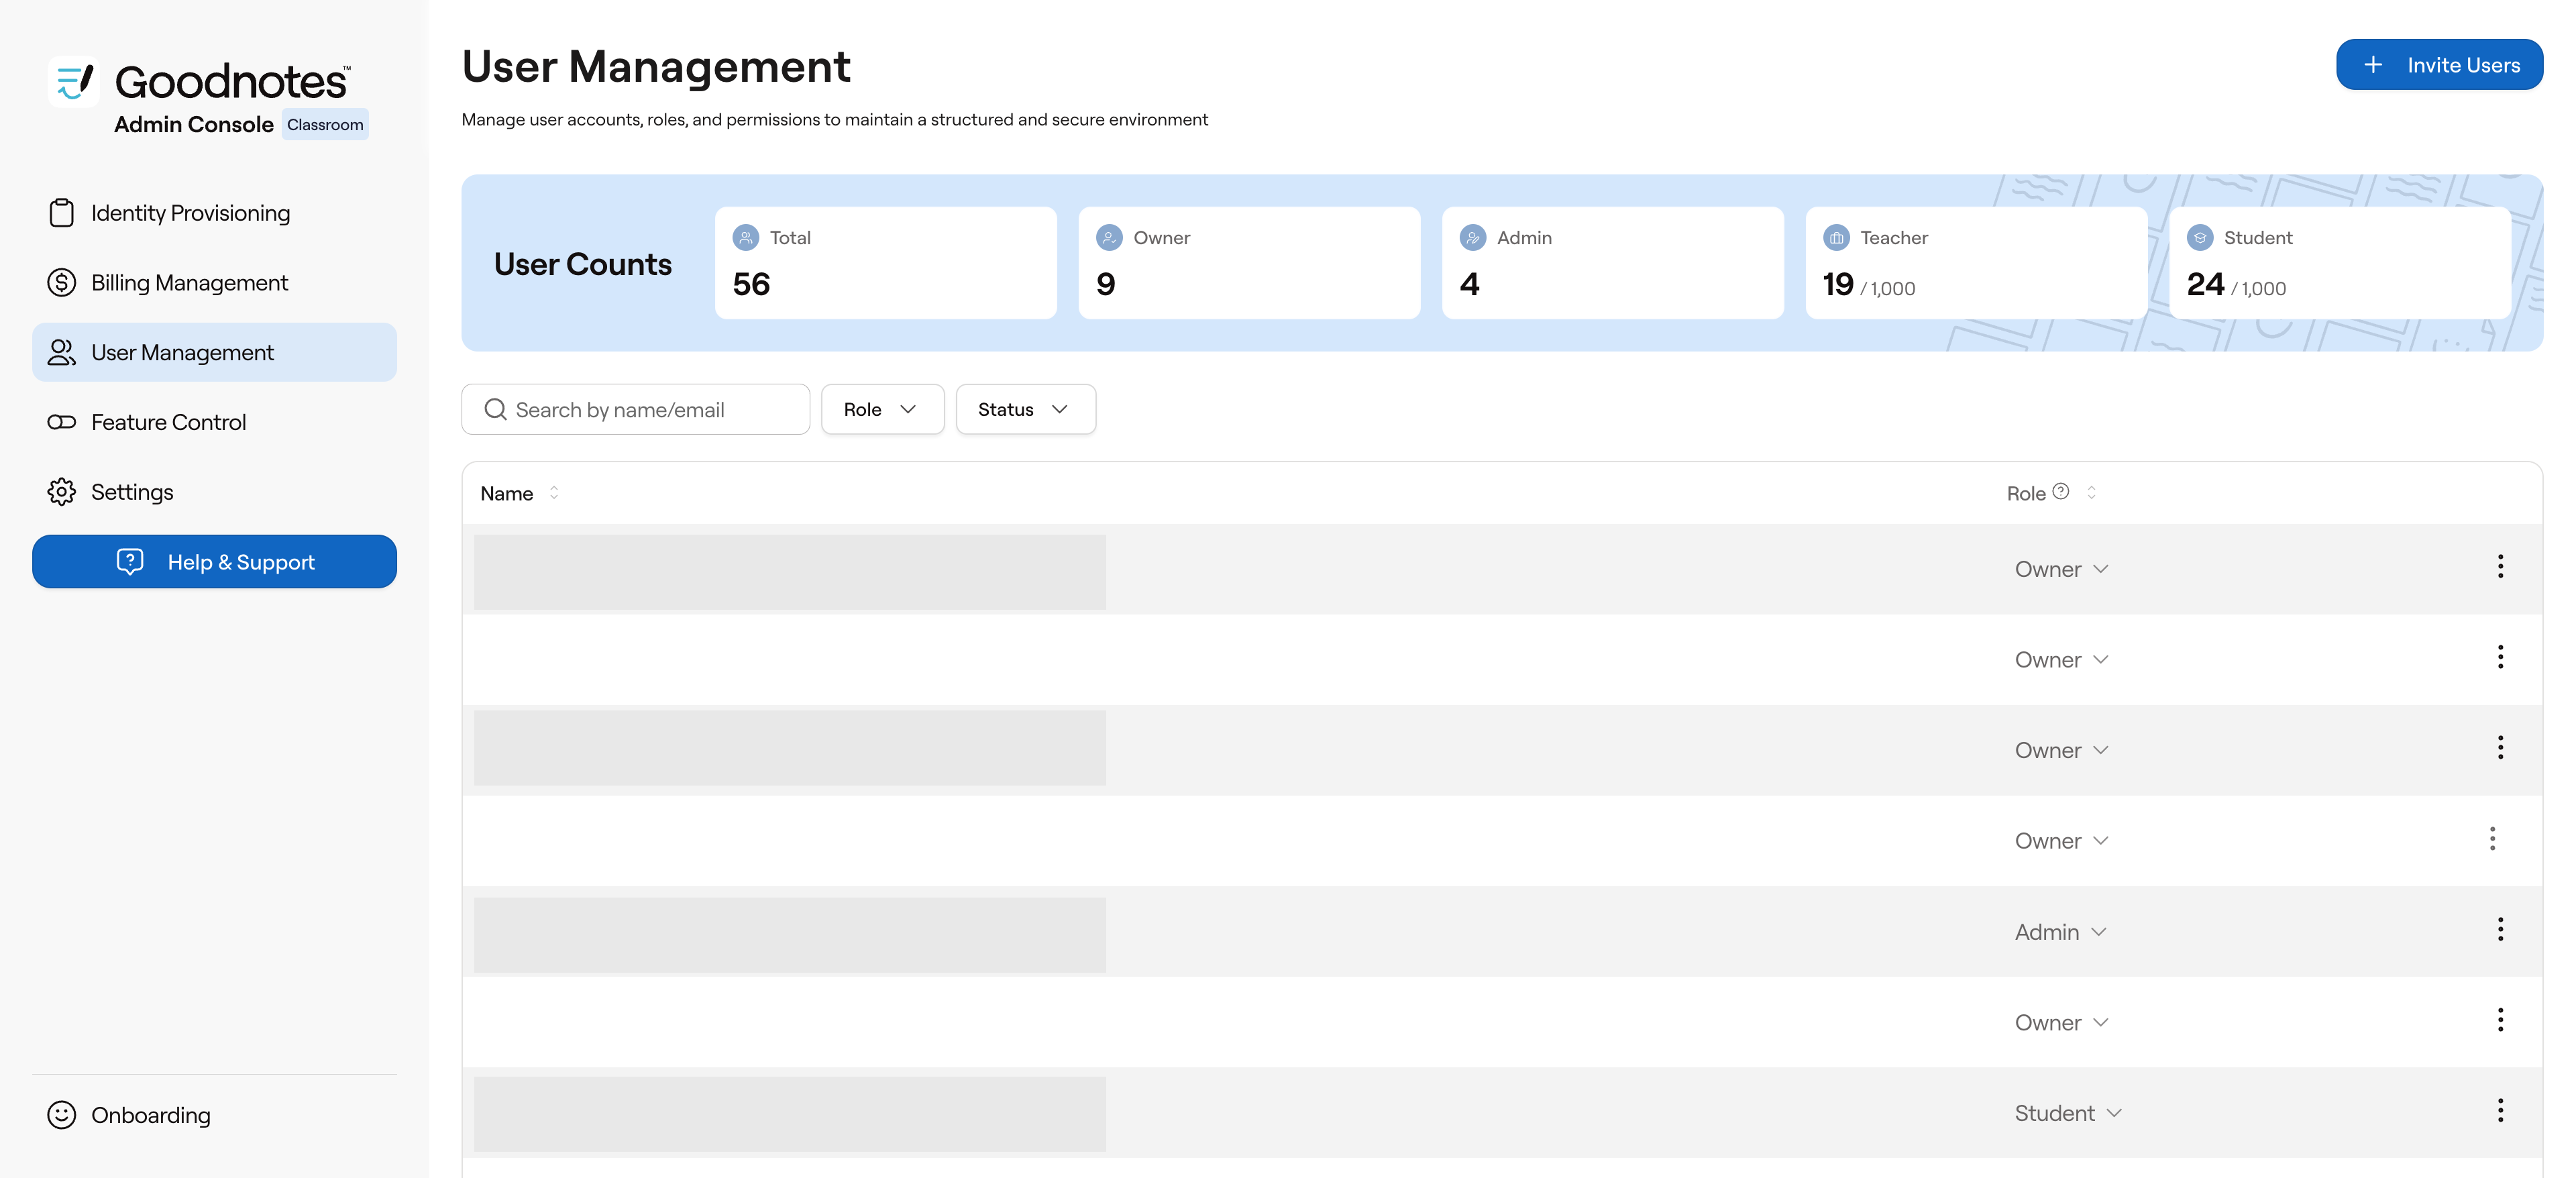Click the Identity Provisioning clipboard icon
The width and height of the screenshot is (2576, 1178).
point(61,213)
